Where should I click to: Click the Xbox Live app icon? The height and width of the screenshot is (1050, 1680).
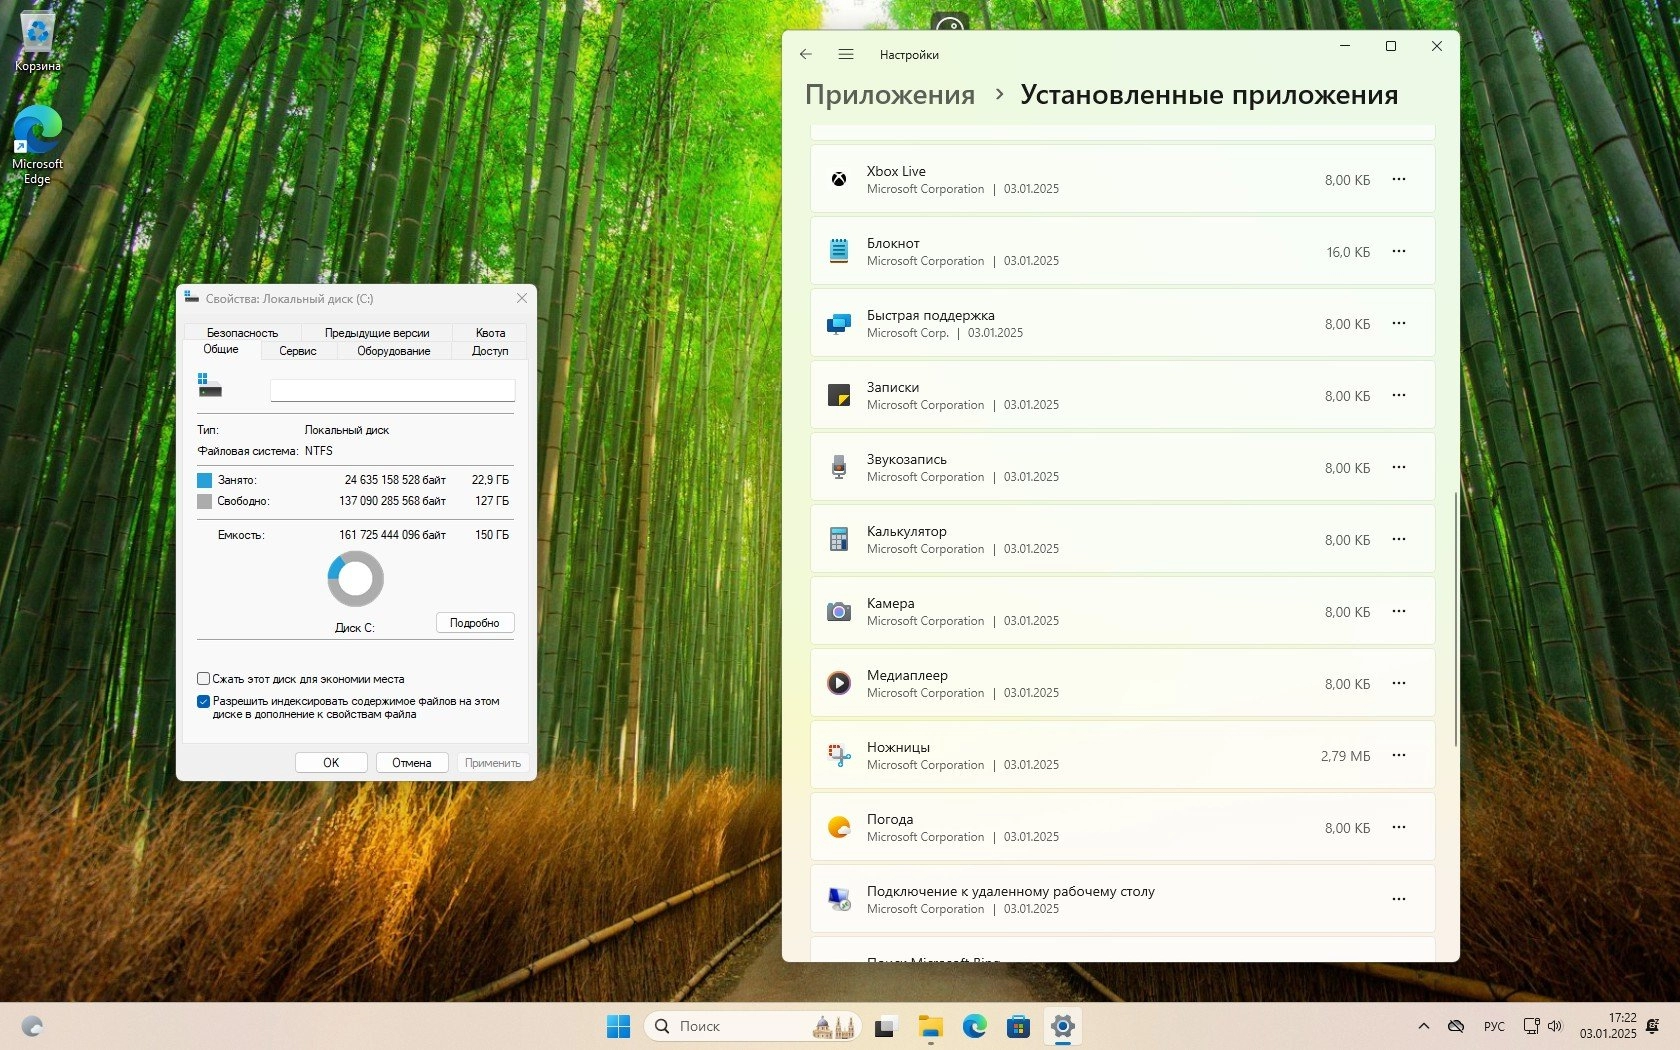tap(839, 180)
